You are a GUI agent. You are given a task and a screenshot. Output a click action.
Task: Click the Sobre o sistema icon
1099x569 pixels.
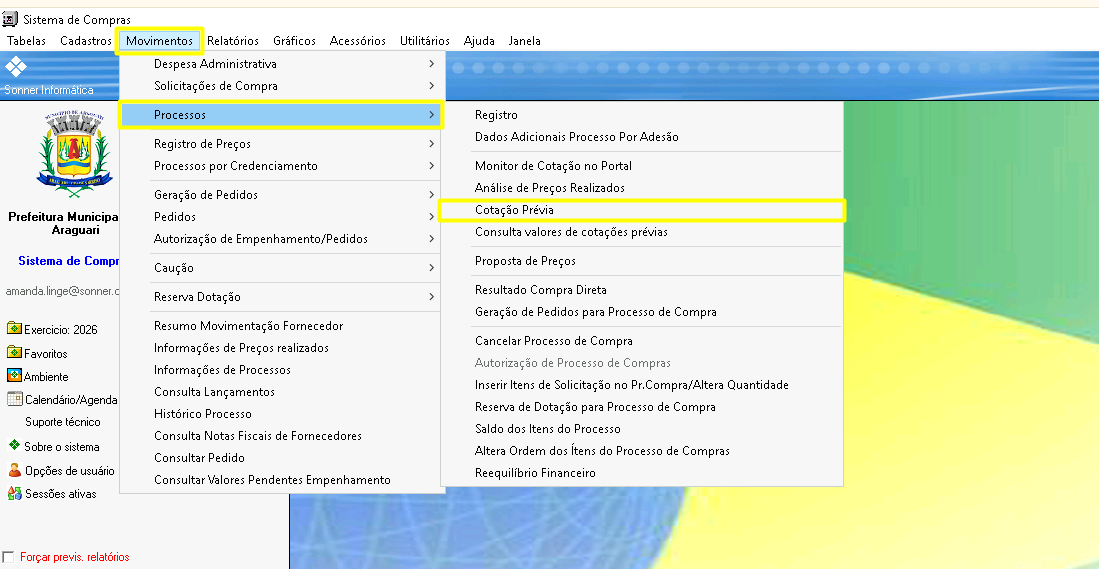click(x=14, y=446)
